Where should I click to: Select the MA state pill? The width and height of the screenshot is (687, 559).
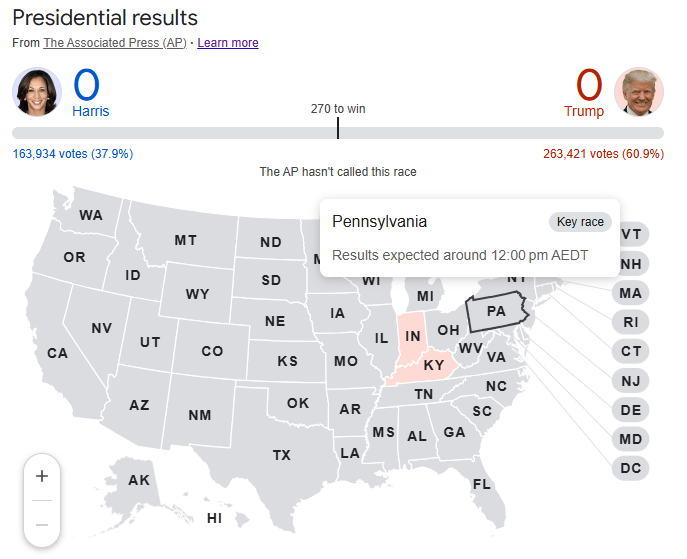pos(630,293)
